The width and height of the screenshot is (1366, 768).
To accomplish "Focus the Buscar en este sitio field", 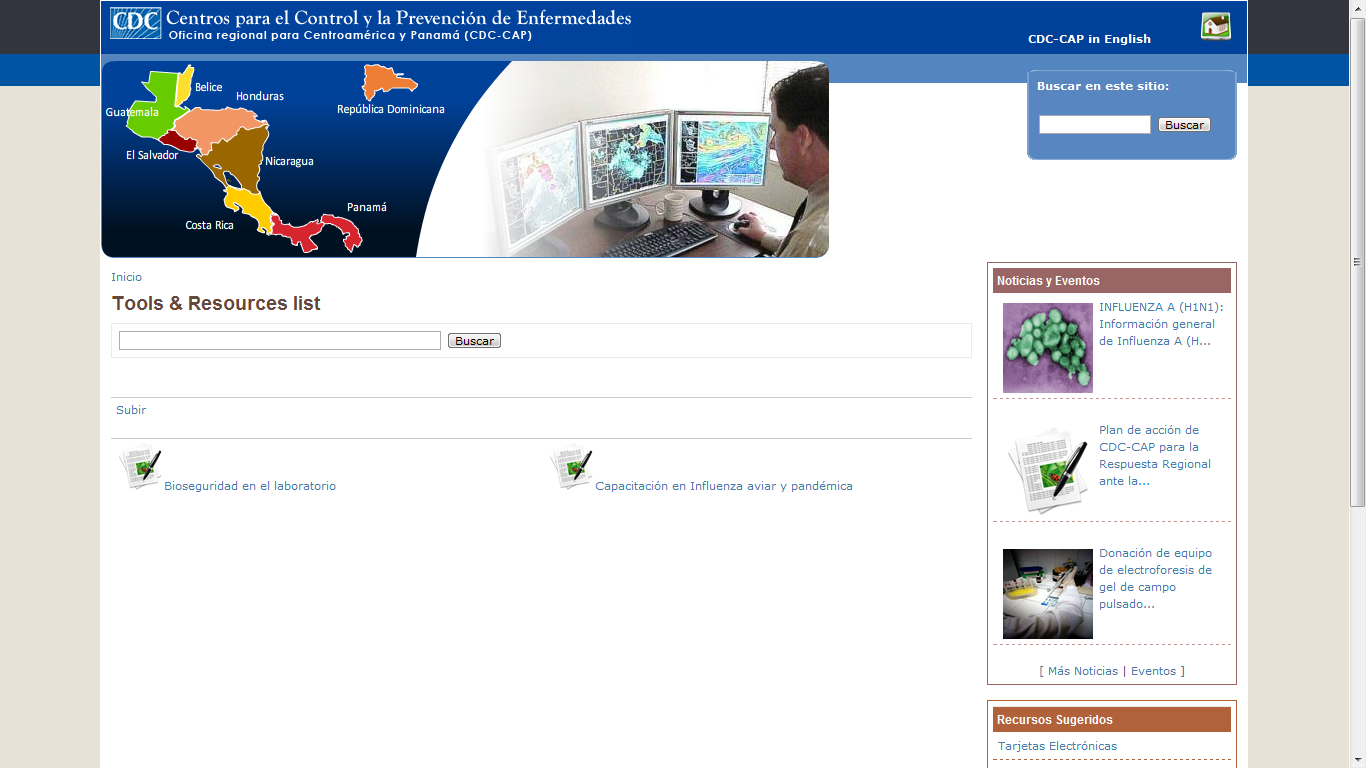I will [x=1095, y=125].
